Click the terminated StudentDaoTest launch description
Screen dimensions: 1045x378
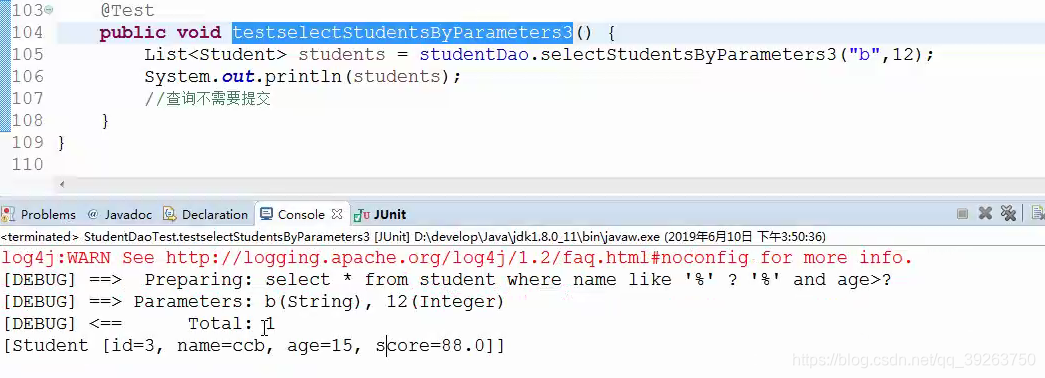pyautogui.click(x=413, y=236)
